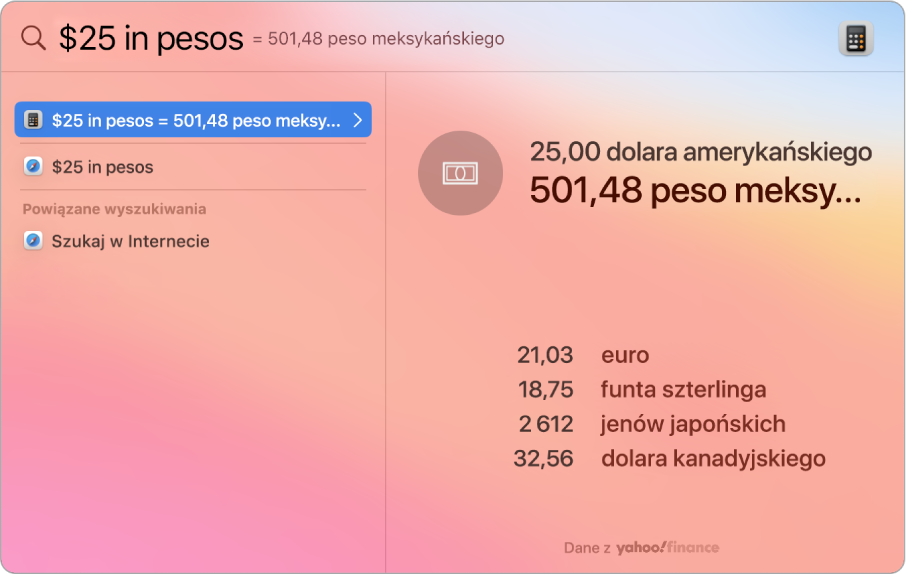This screenshot has height=575, width=907.
Task: Open the Yahoo Finance data source link
Action: [x=668, y=547]
